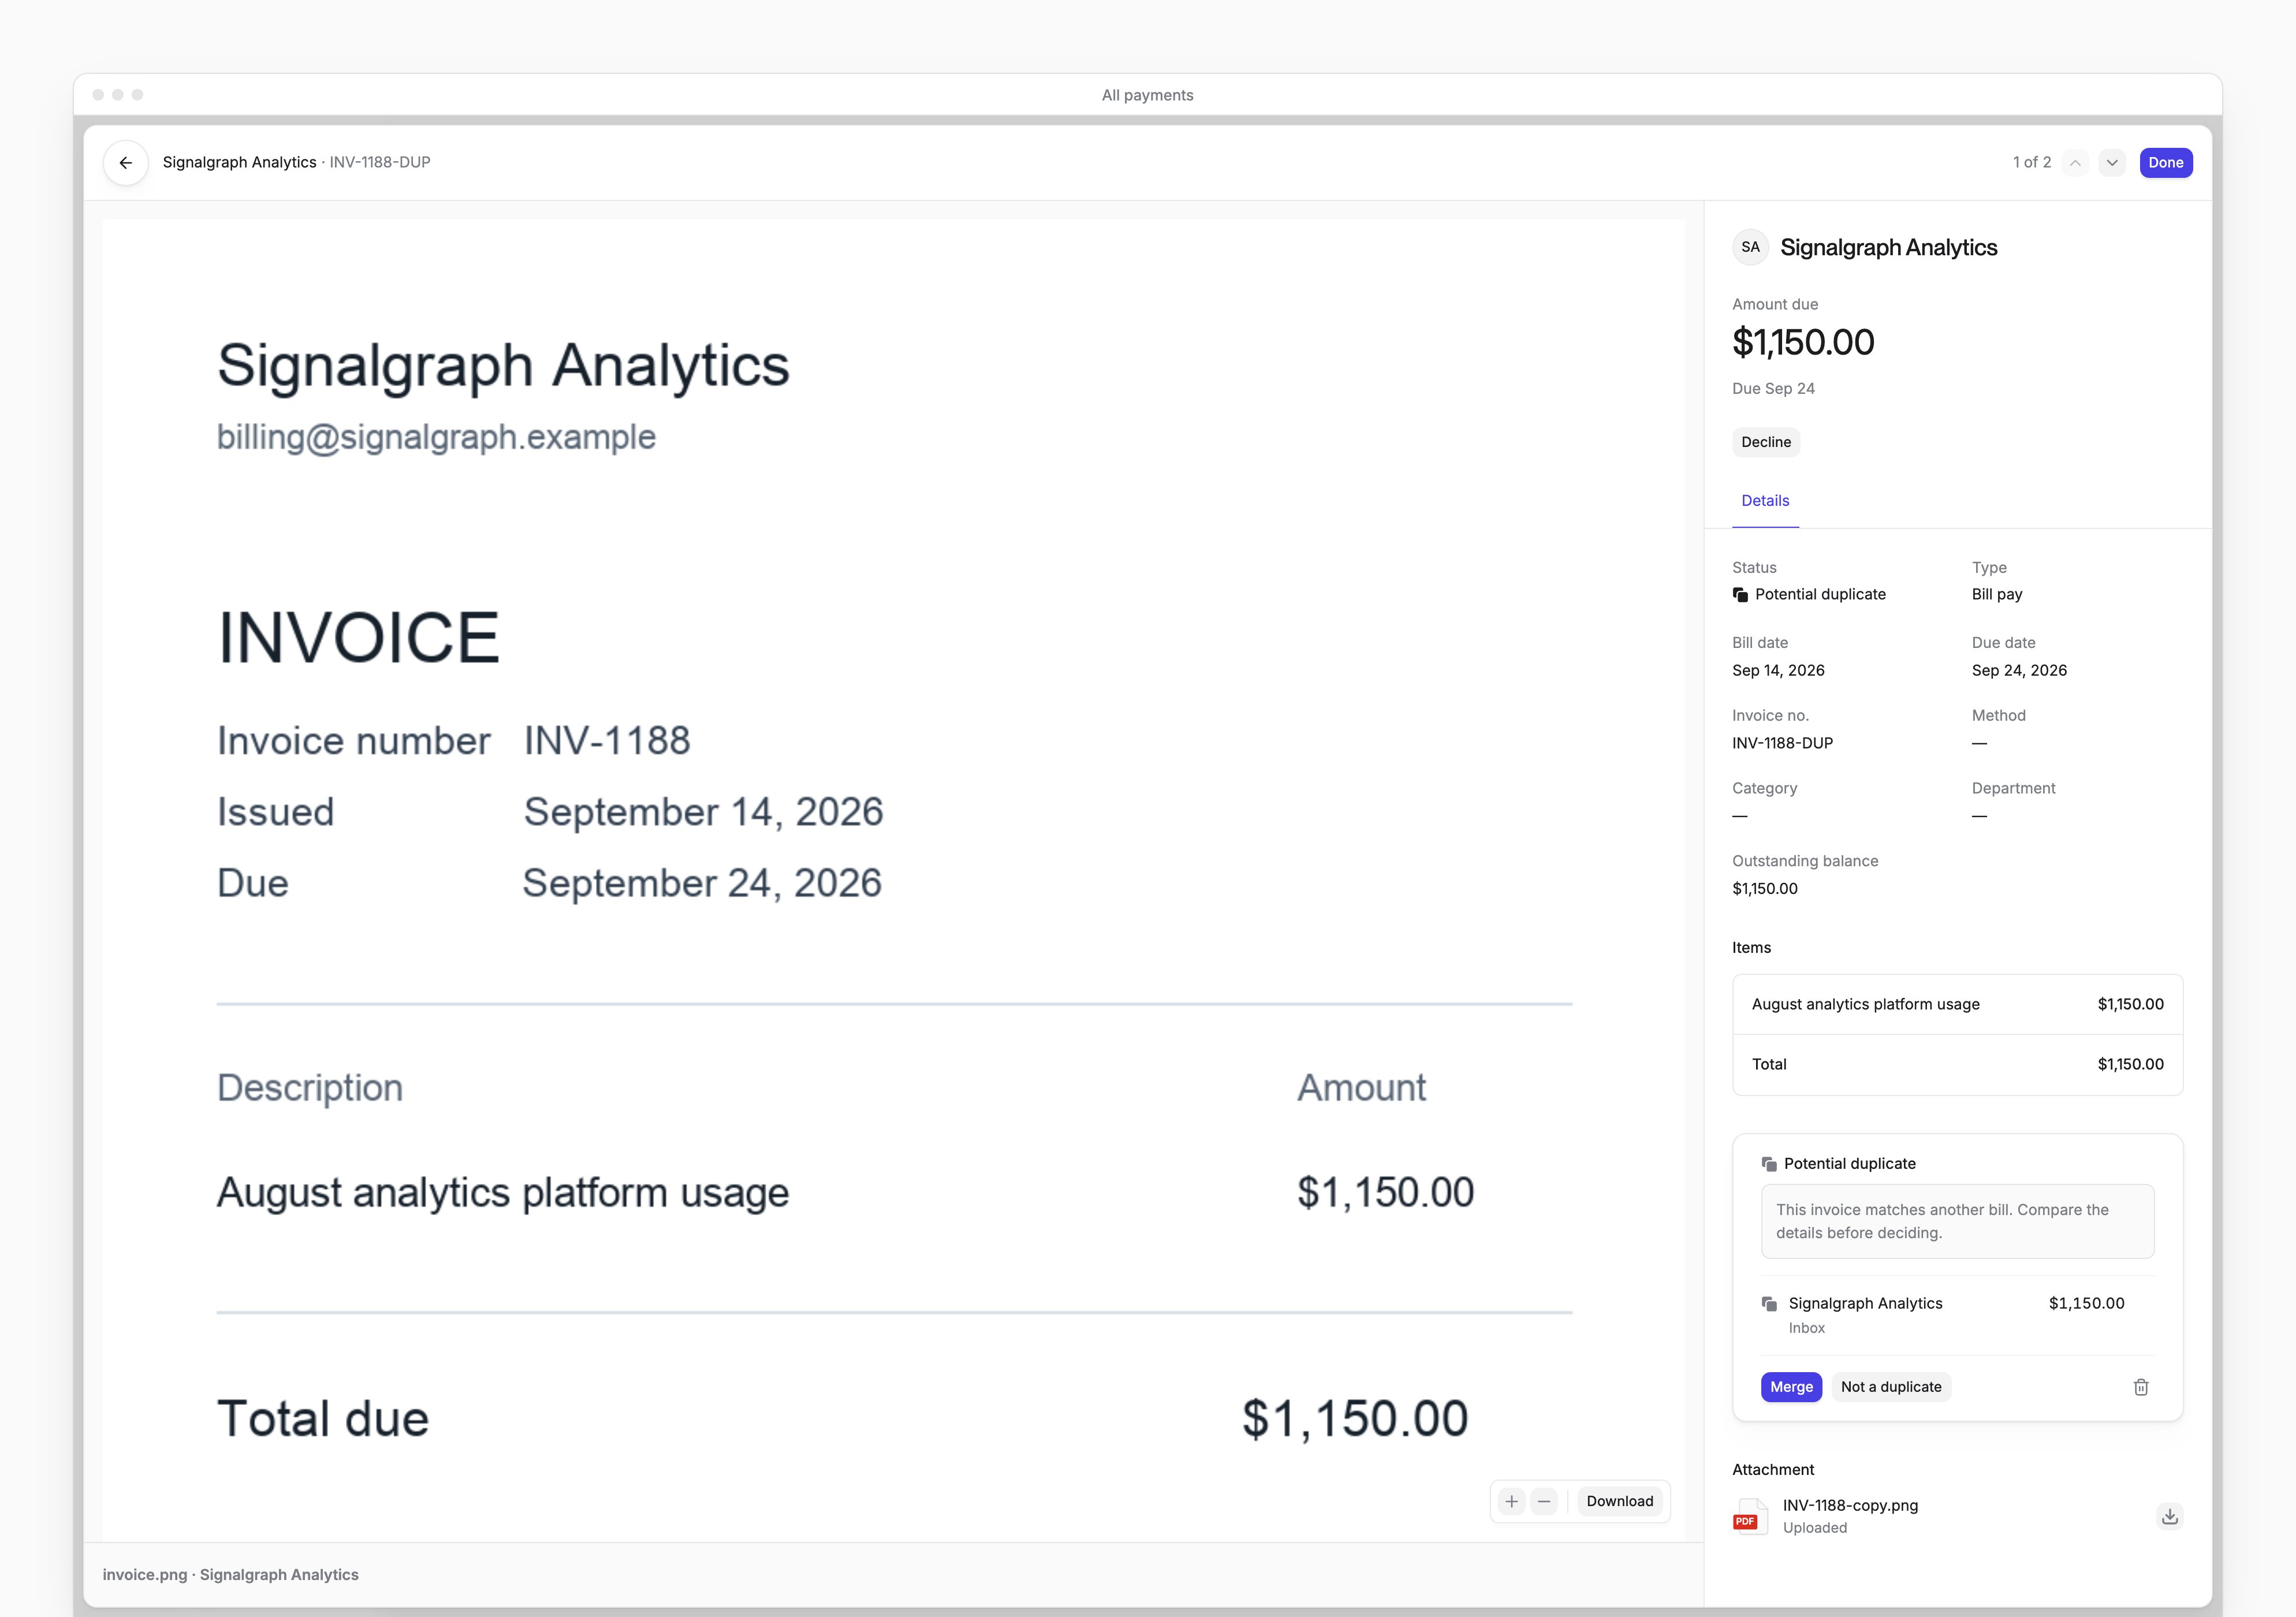Click the Method field dash value
Screen dimensions: 2296x1617
coord(1979,743)
